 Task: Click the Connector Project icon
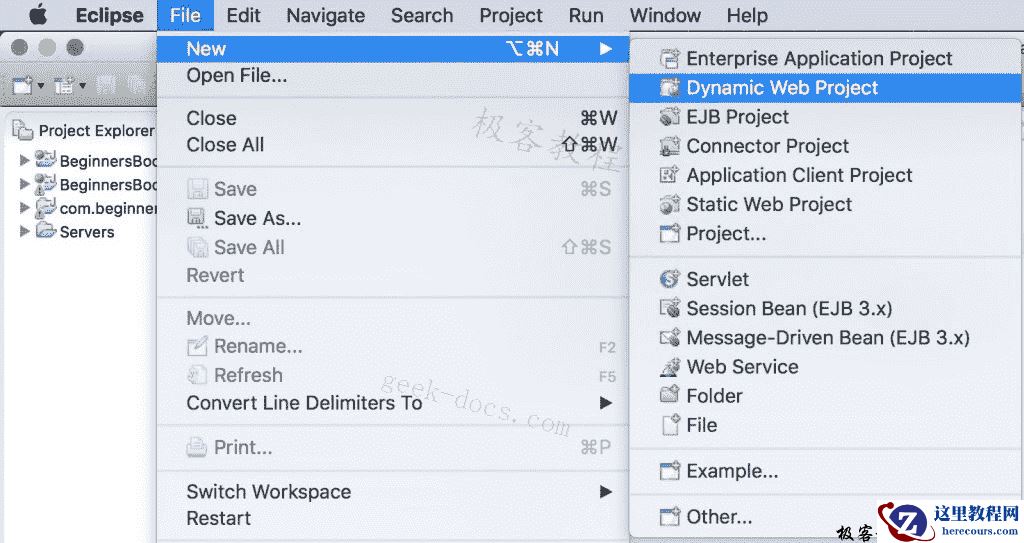coord(669,146)
